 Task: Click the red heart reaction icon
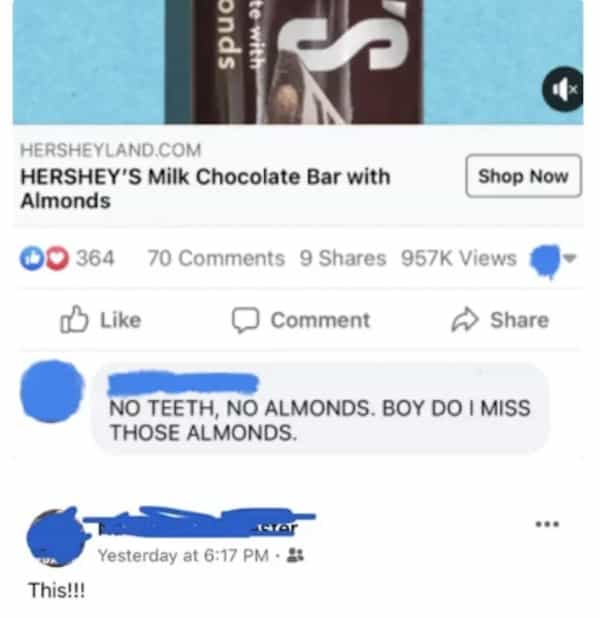pyautogui.click(x=57, y=258)
